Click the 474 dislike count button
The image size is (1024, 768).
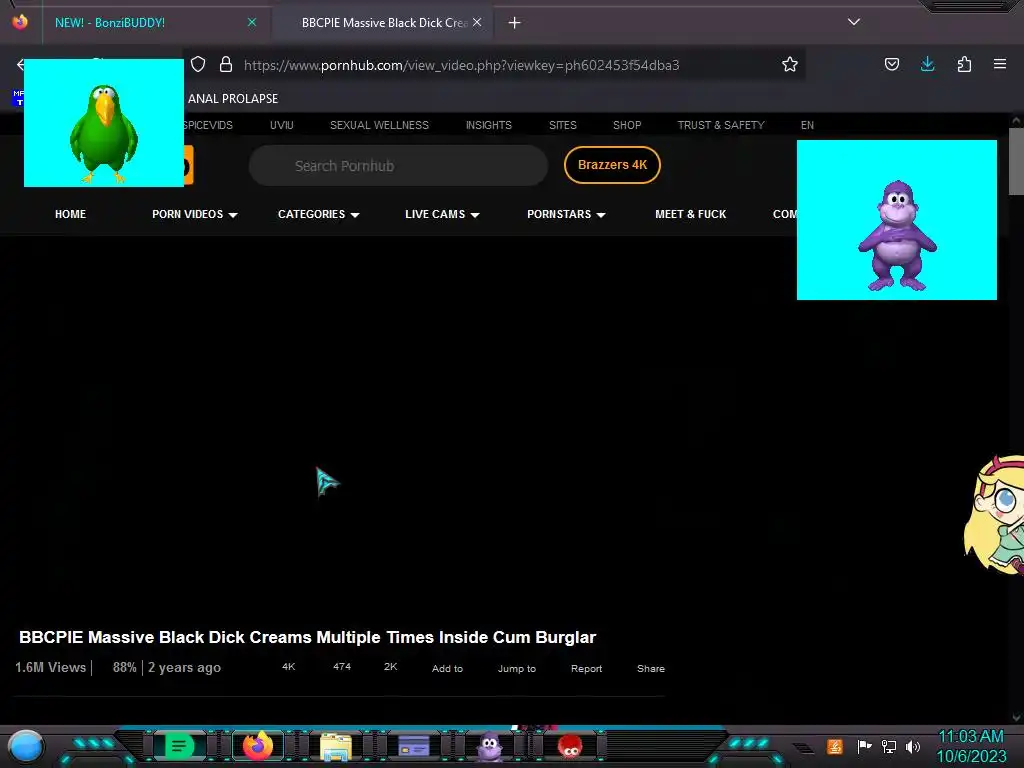(342, 667)
